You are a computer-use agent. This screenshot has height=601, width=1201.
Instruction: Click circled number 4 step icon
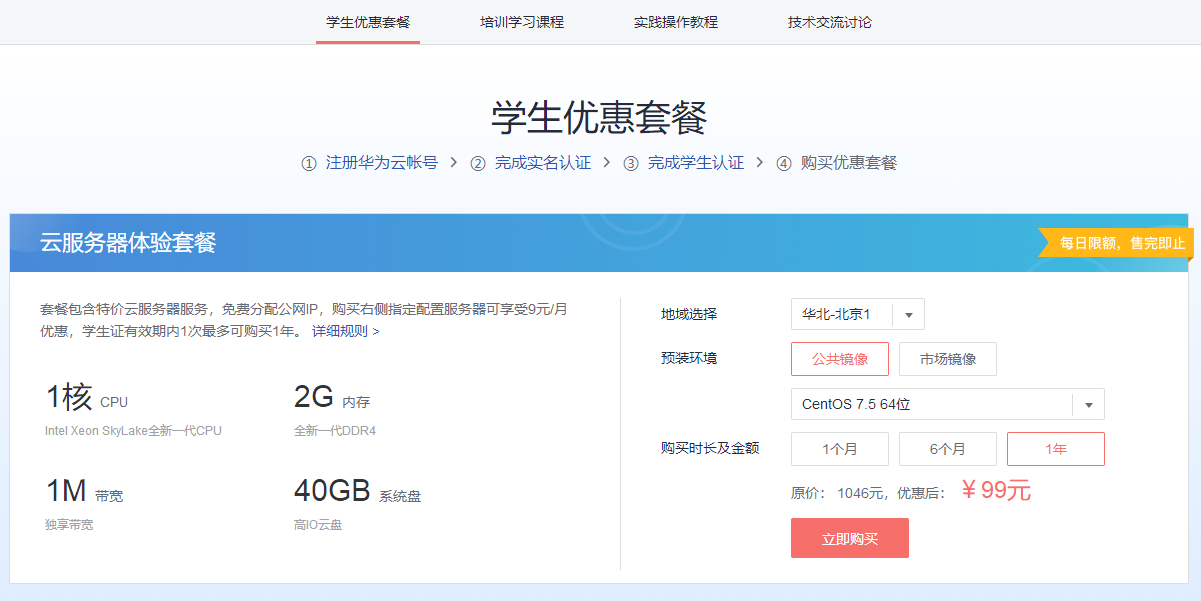click(x=784, y=163)
